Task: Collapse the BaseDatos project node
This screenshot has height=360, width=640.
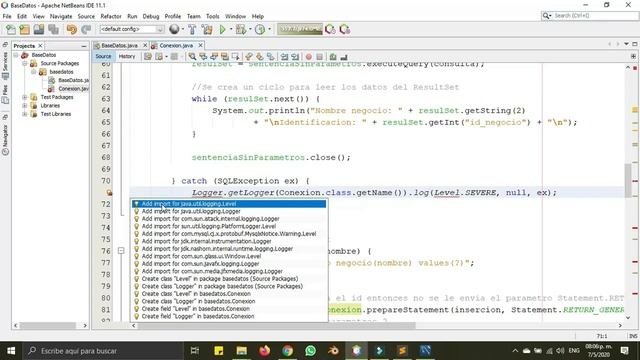Action: click(x=16, y=55)
